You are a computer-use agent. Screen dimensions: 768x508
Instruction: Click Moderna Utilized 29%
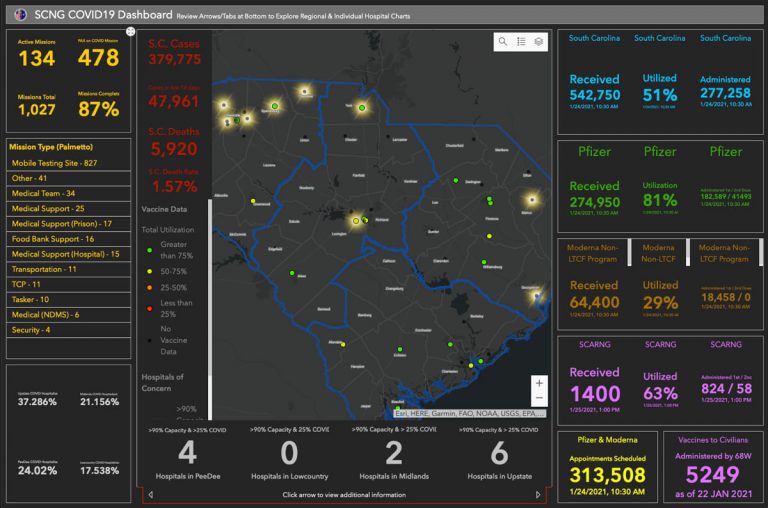(660, 303)
